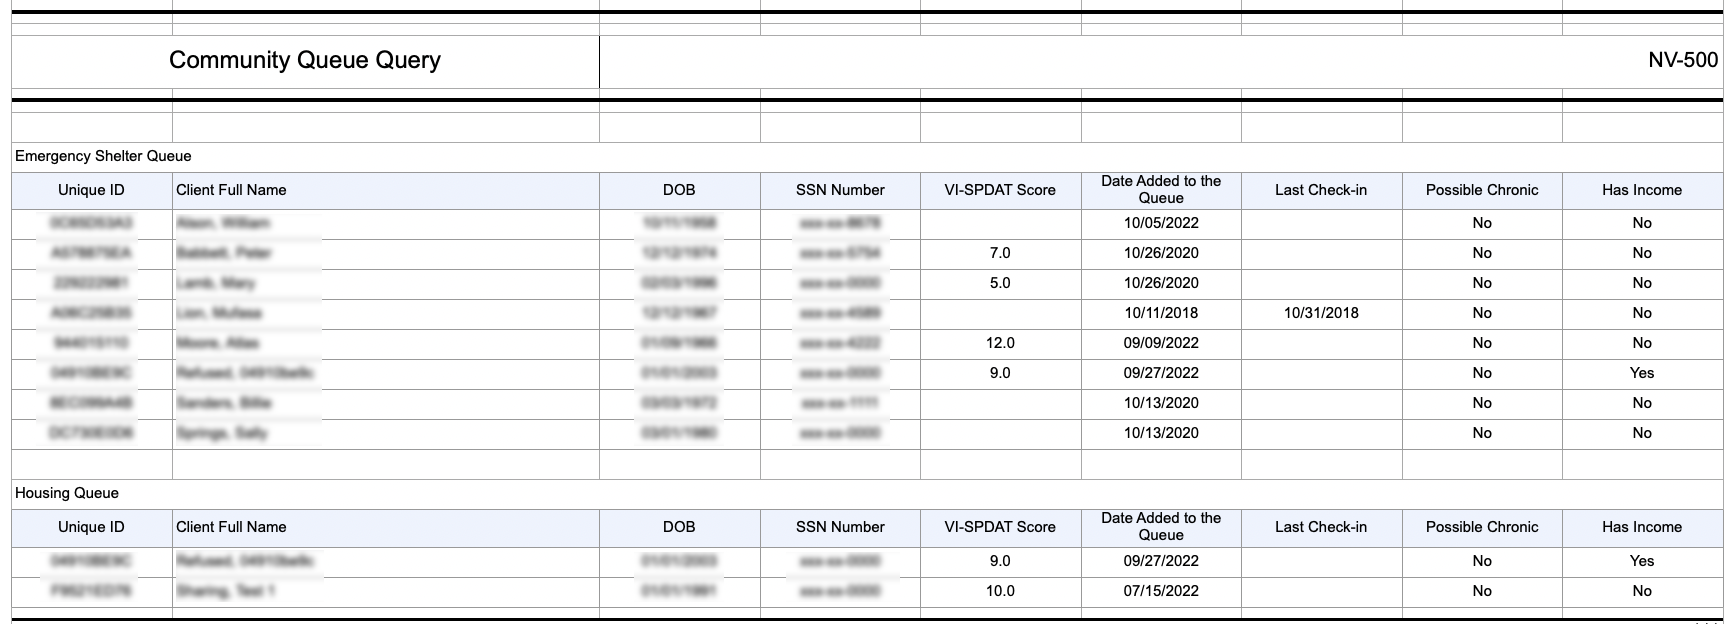The image size is (1732, 624).
Task: Click "Last Check-in" header in Housing Queue
Action: click(x=1321, y=527)
